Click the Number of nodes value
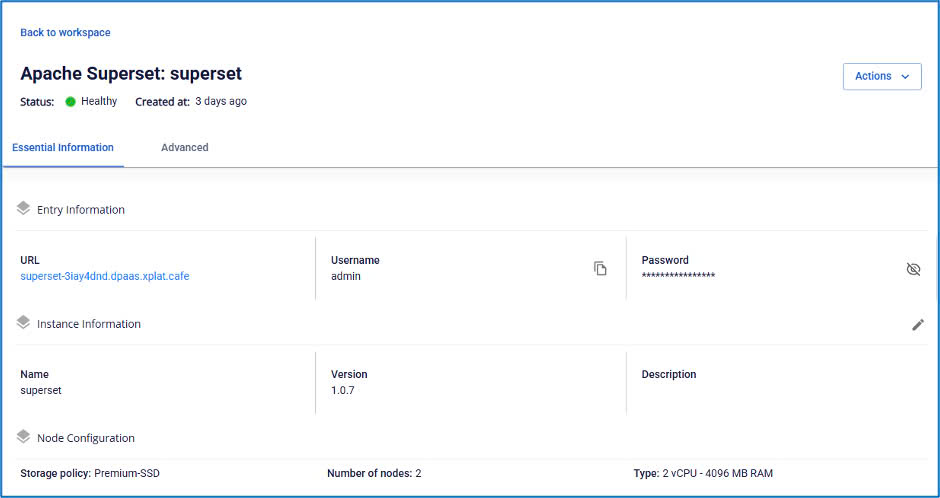940x498 pixels. click(418, 473)
